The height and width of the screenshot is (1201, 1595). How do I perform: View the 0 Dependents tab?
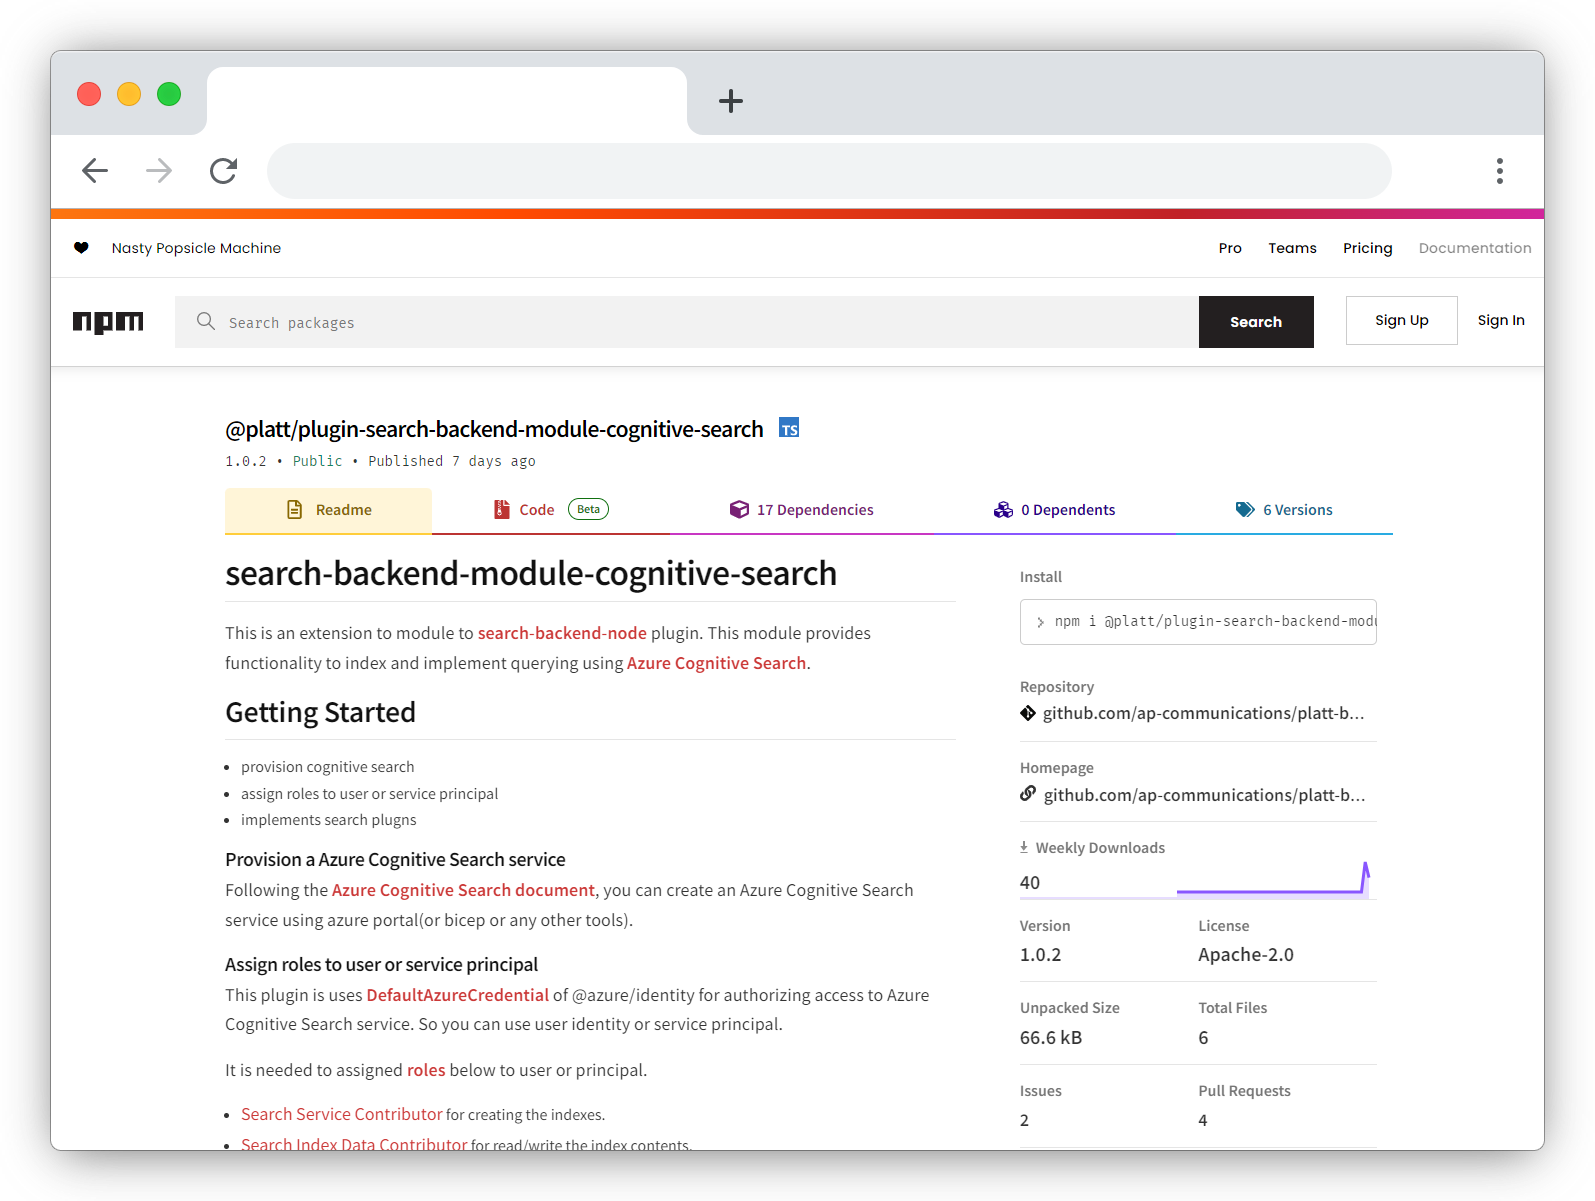[x=1055, y=510]
